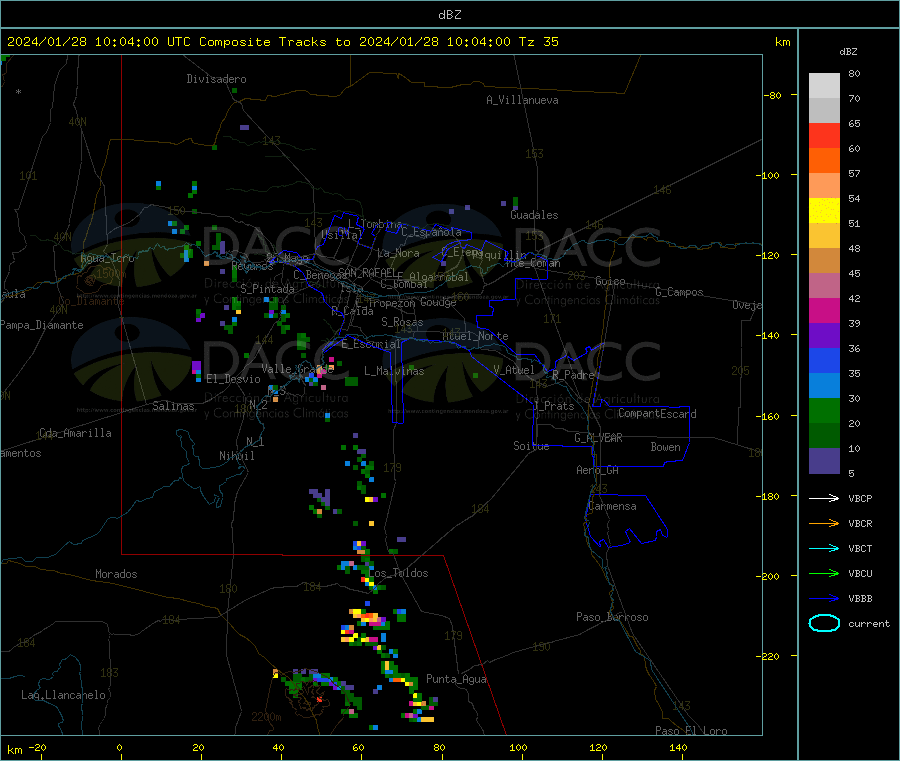Click the Cda_Amarilla place label
Screen dimensions: 900x761
[75, 433]
